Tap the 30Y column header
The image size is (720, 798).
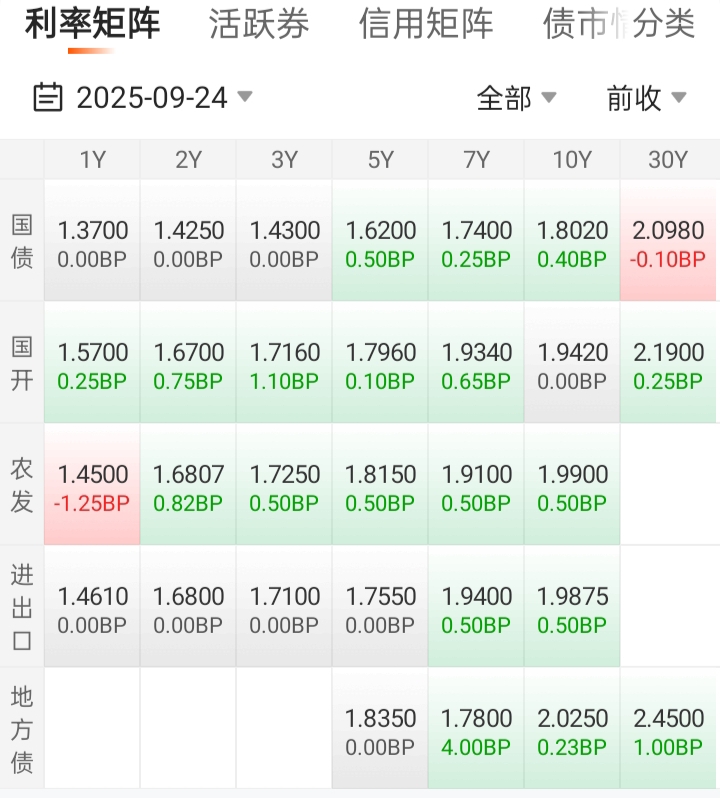[668, 160]
